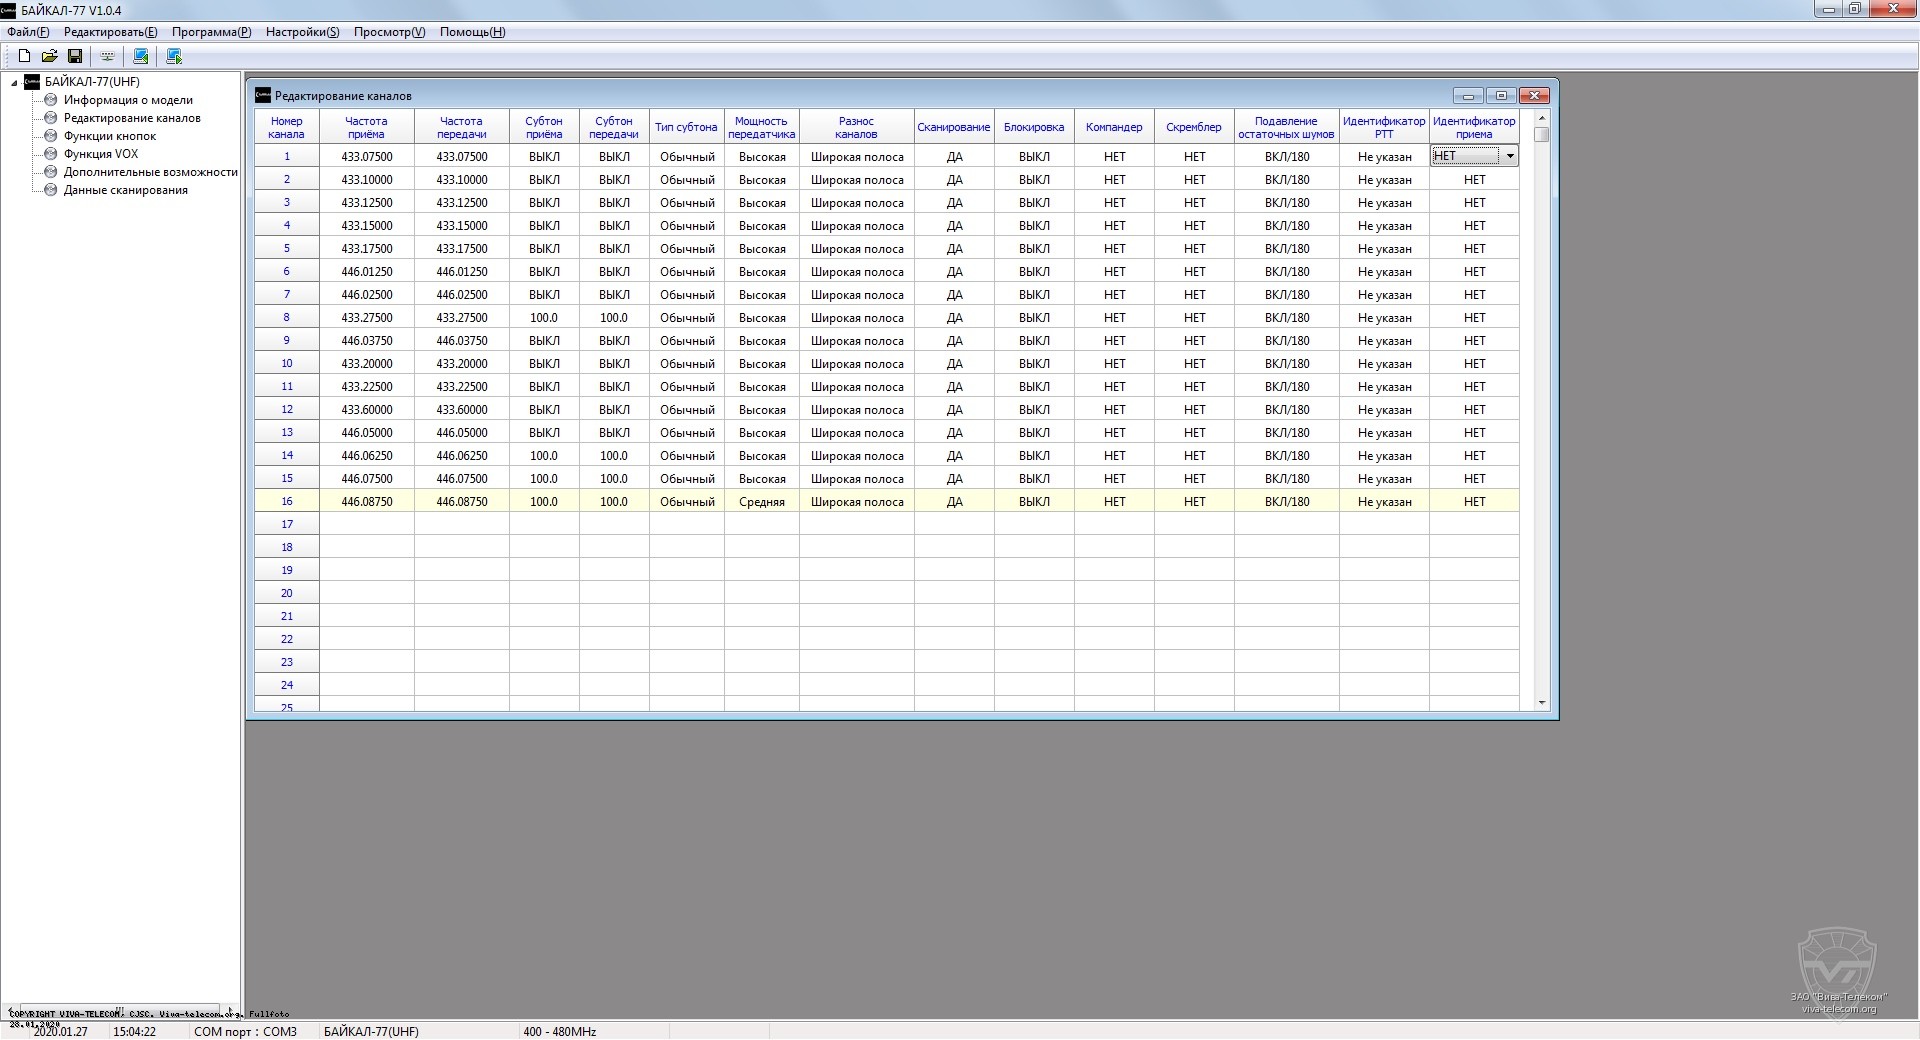The image size is (1920, 1040).
Task: Click the Сканирование column header
Action: click(953, 127)
